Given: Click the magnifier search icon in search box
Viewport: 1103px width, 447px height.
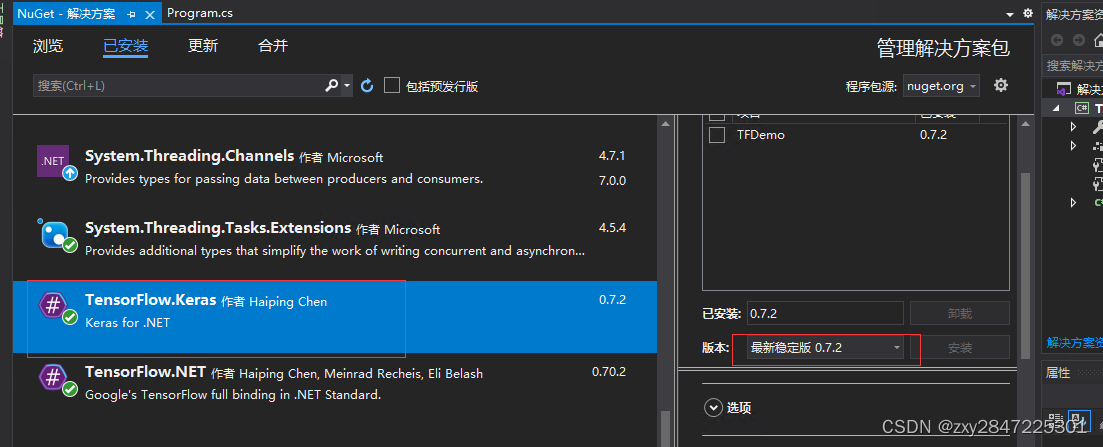Looking at the screenshot, I should pos(332,86).
